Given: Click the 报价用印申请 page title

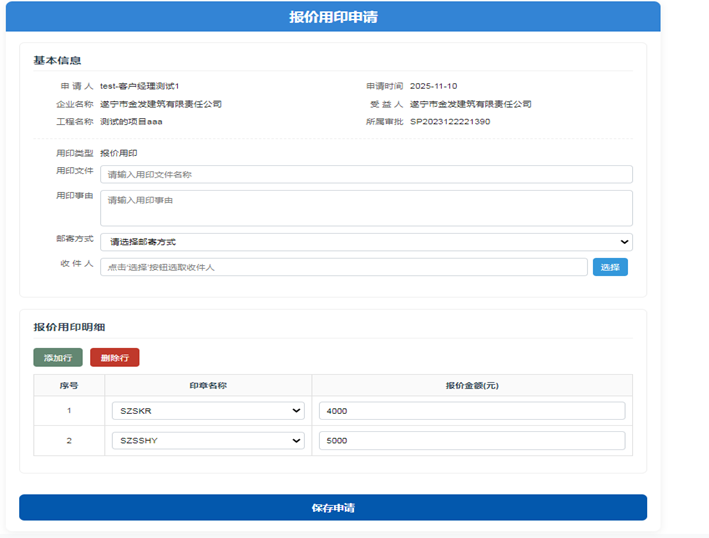Looking at the screenshot, I should pos(333,17).
